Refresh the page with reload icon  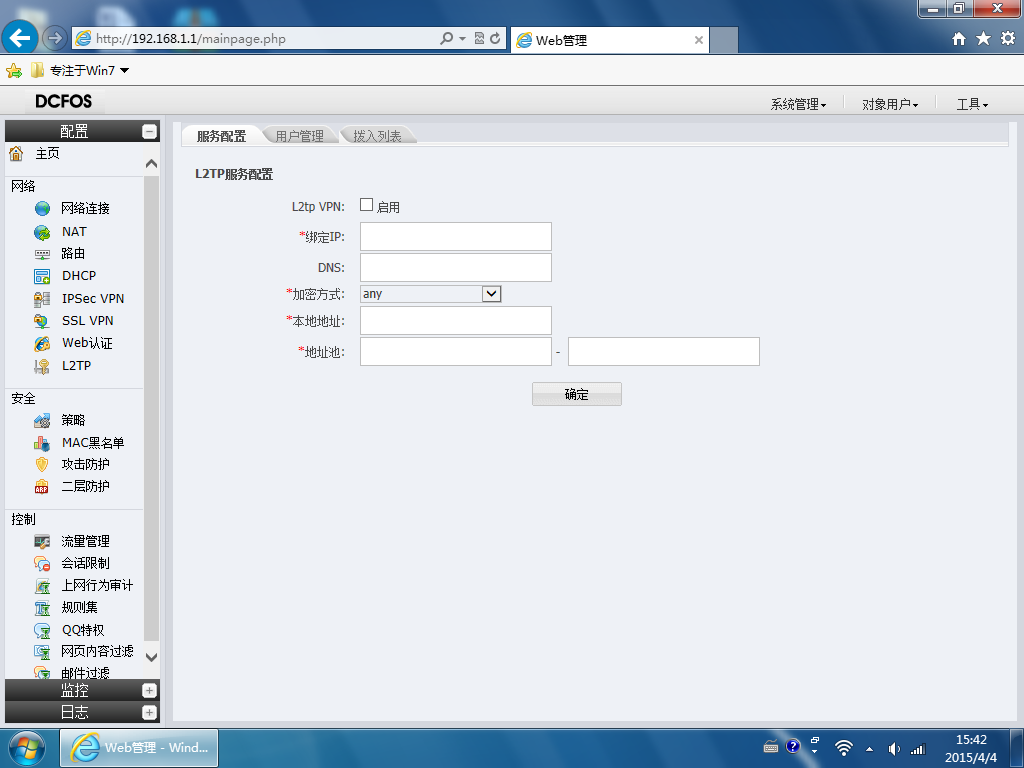tap(496, 39)
